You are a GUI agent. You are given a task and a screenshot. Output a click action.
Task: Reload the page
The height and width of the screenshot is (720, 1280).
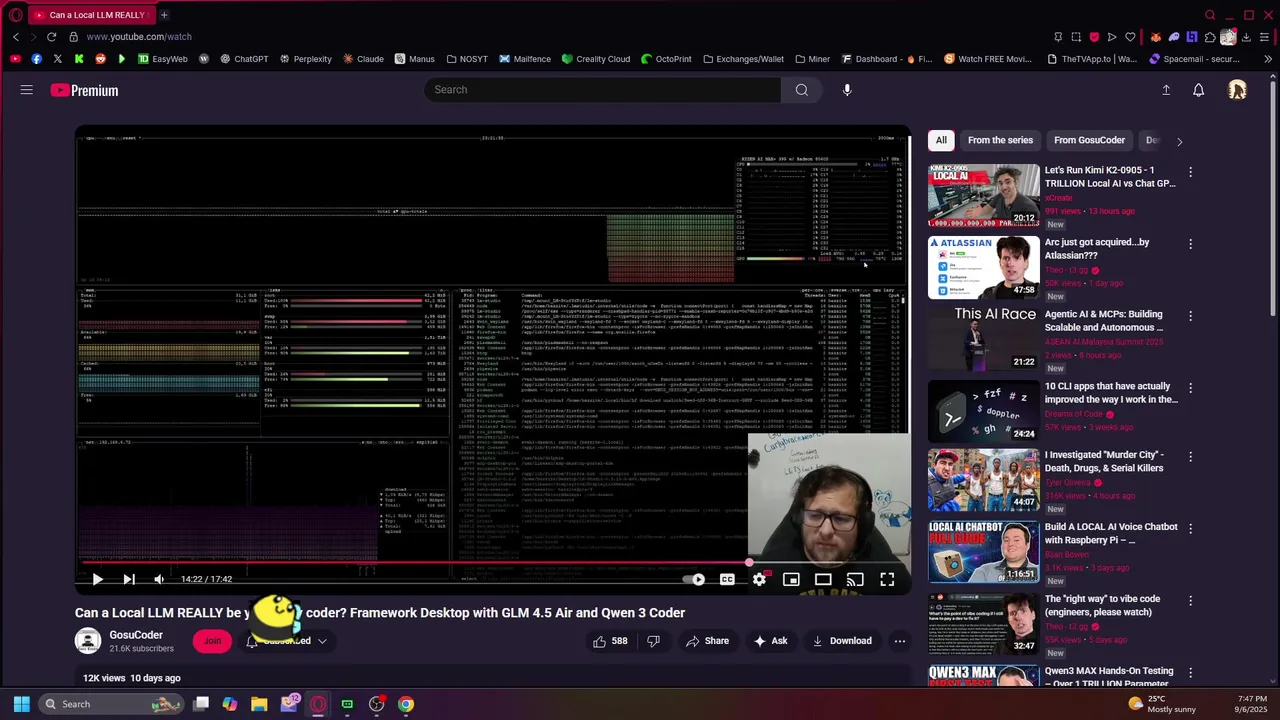coord(52,37)
